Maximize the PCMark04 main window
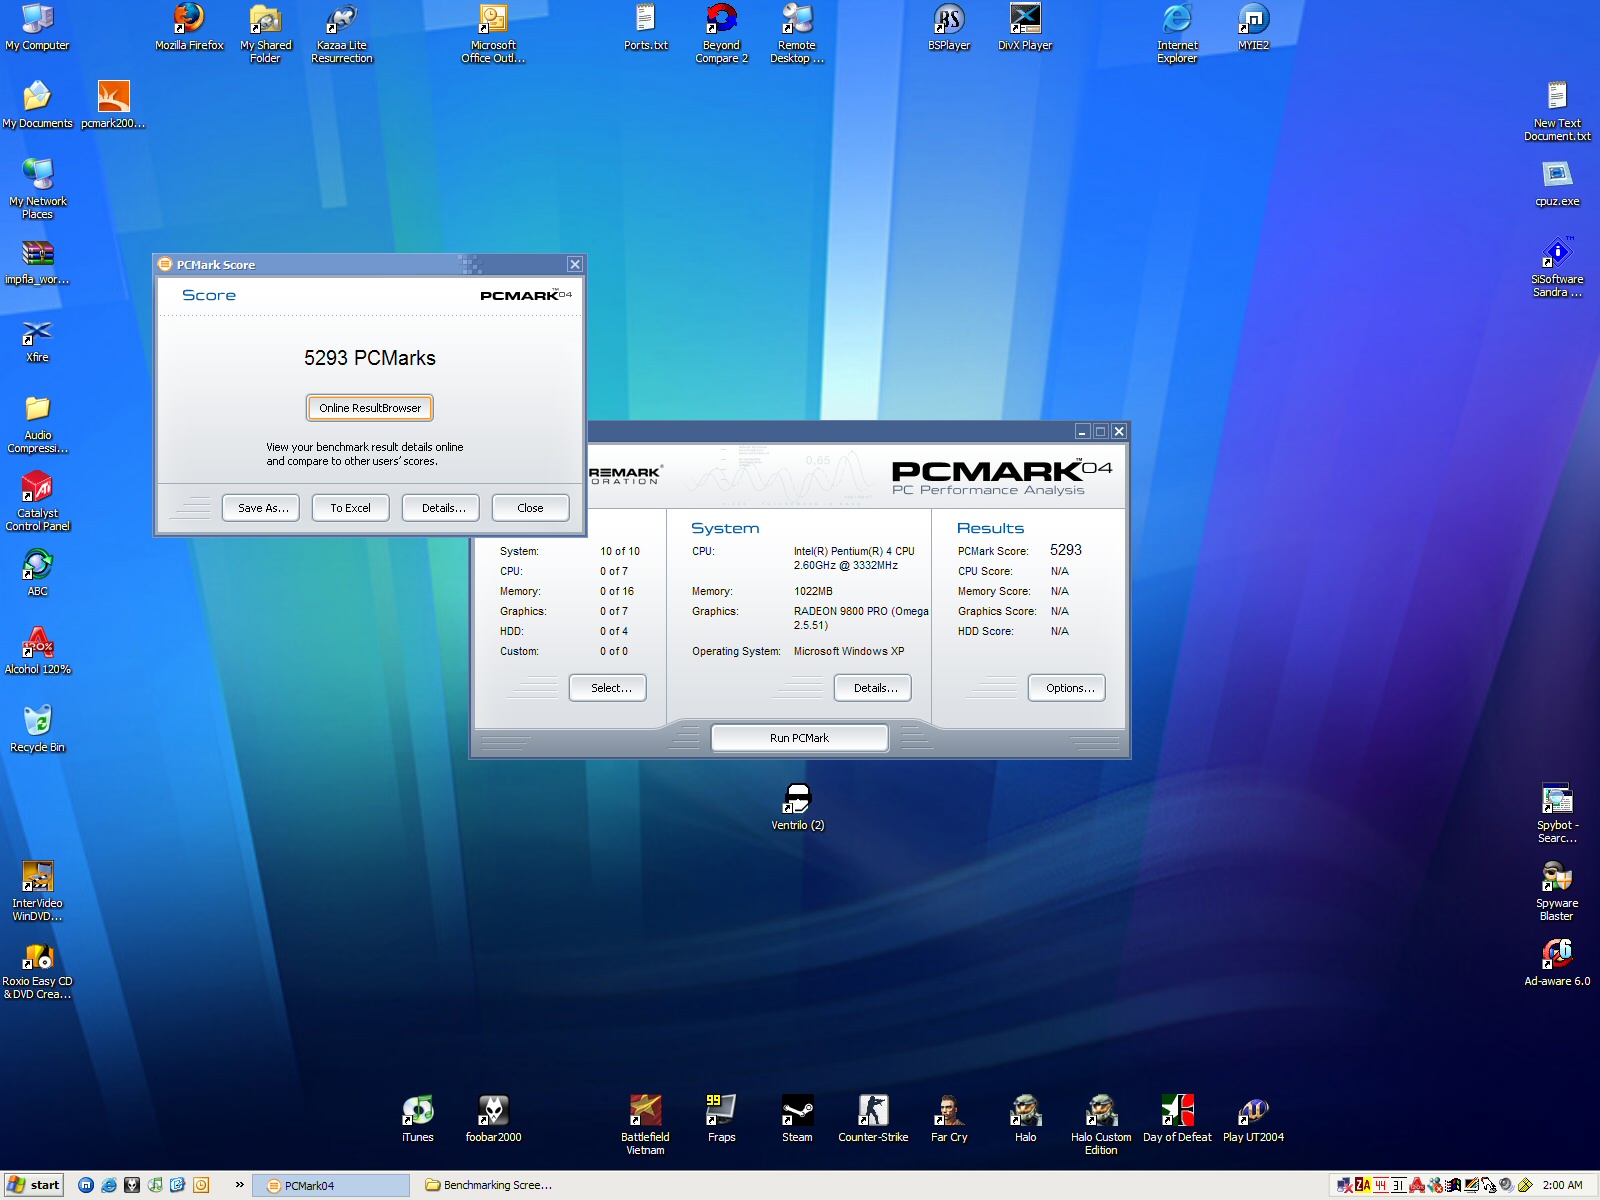 (1100, 431)
